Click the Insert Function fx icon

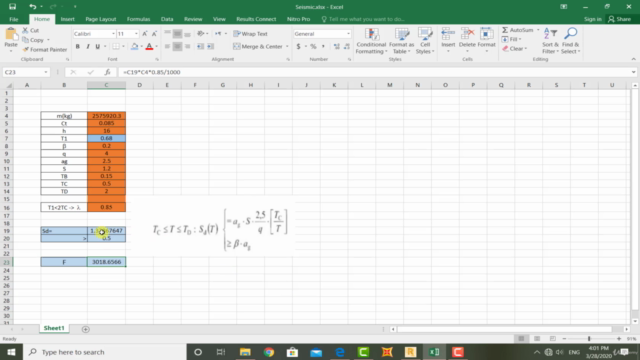tap(107, 72)
